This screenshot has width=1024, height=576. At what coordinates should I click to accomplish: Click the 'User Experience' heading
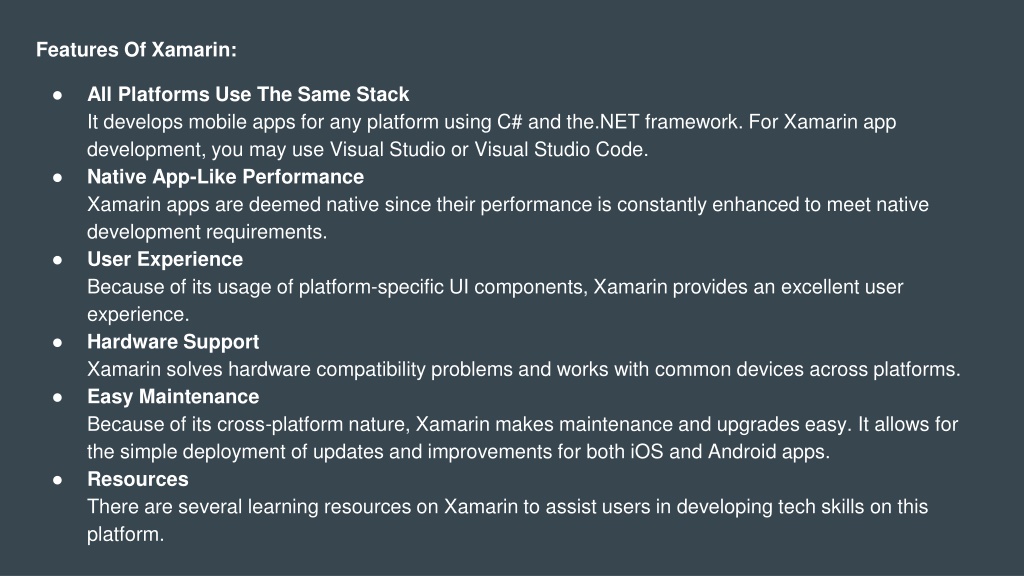pos(165,259)
